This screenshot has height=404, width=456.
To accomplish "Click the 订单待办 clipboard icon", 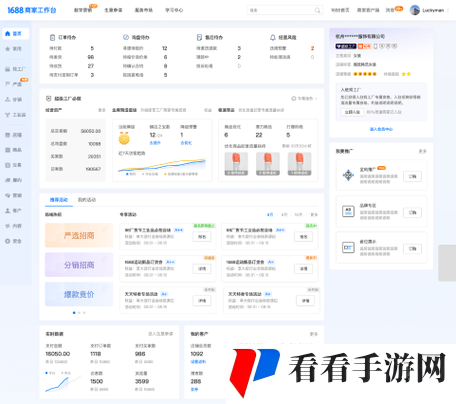I will point(52,37).
